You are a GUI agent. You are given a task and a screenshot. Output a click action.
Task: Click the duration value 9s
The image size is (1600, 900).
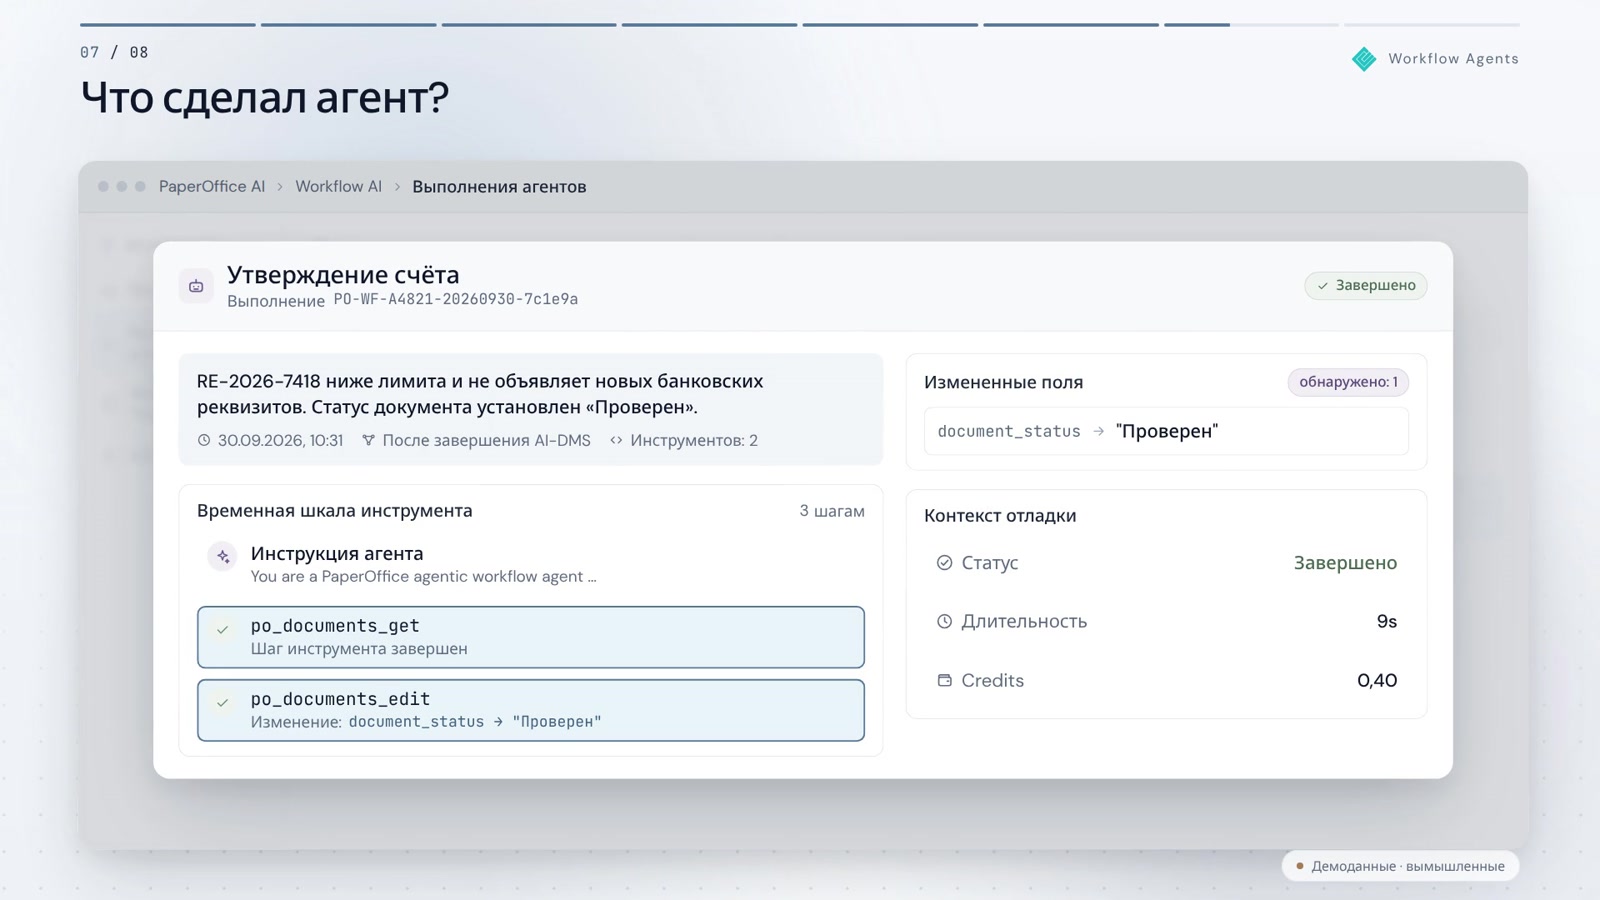(x=1387, y=621)
